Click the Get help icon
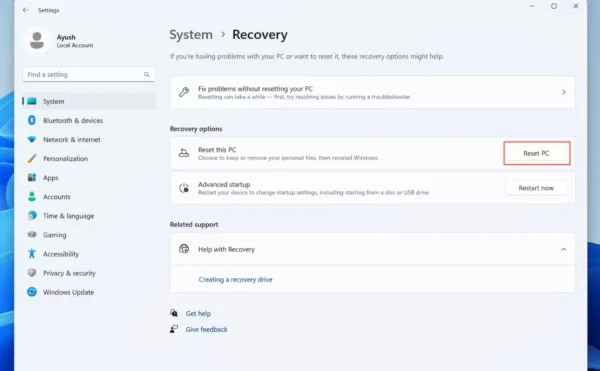 click(x=174, y=313)
